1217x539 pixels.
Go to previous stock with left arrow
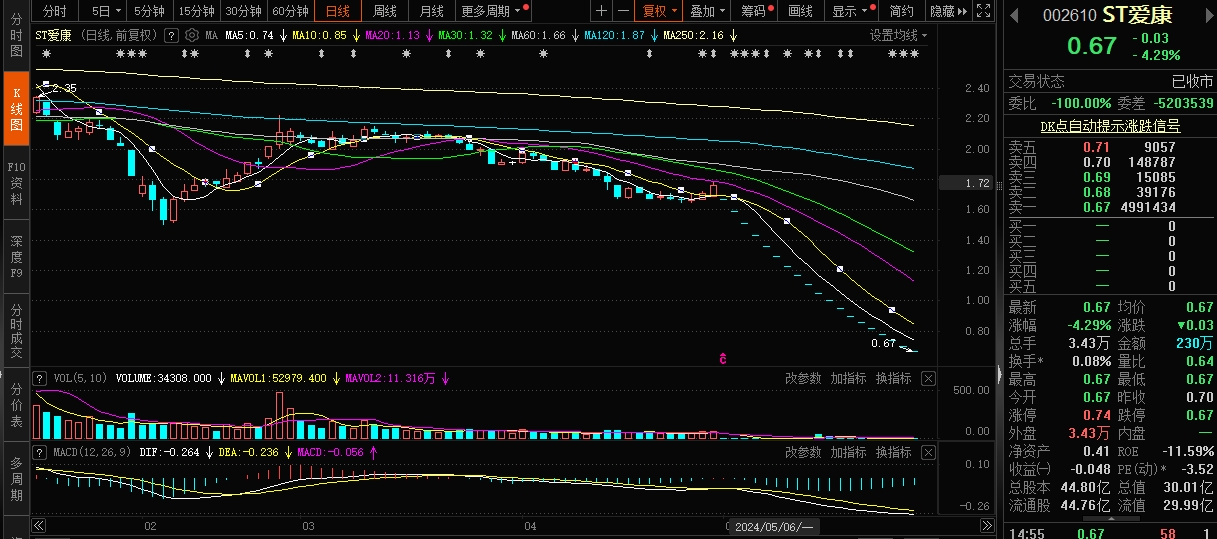coord(1014,15)
